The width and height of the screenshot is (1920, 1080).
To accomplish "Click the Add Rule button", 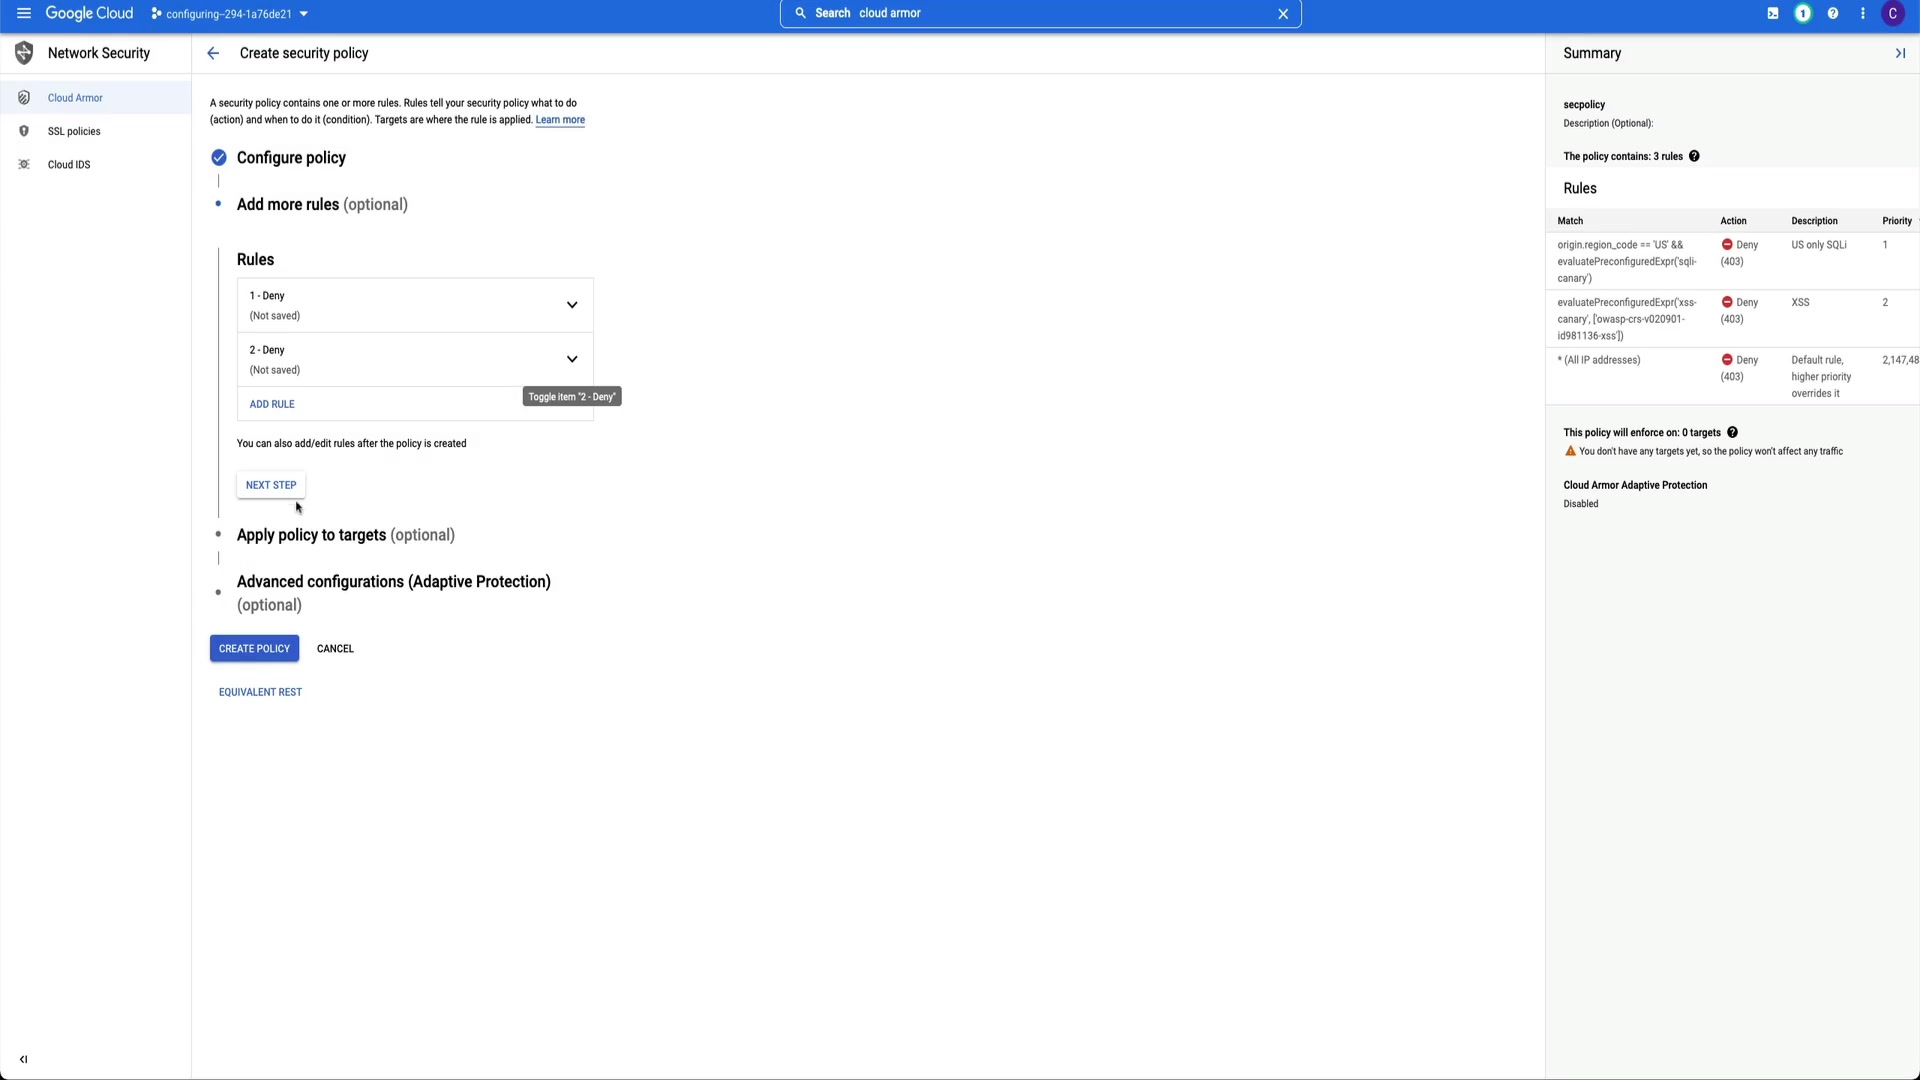I will coord(272,404).
